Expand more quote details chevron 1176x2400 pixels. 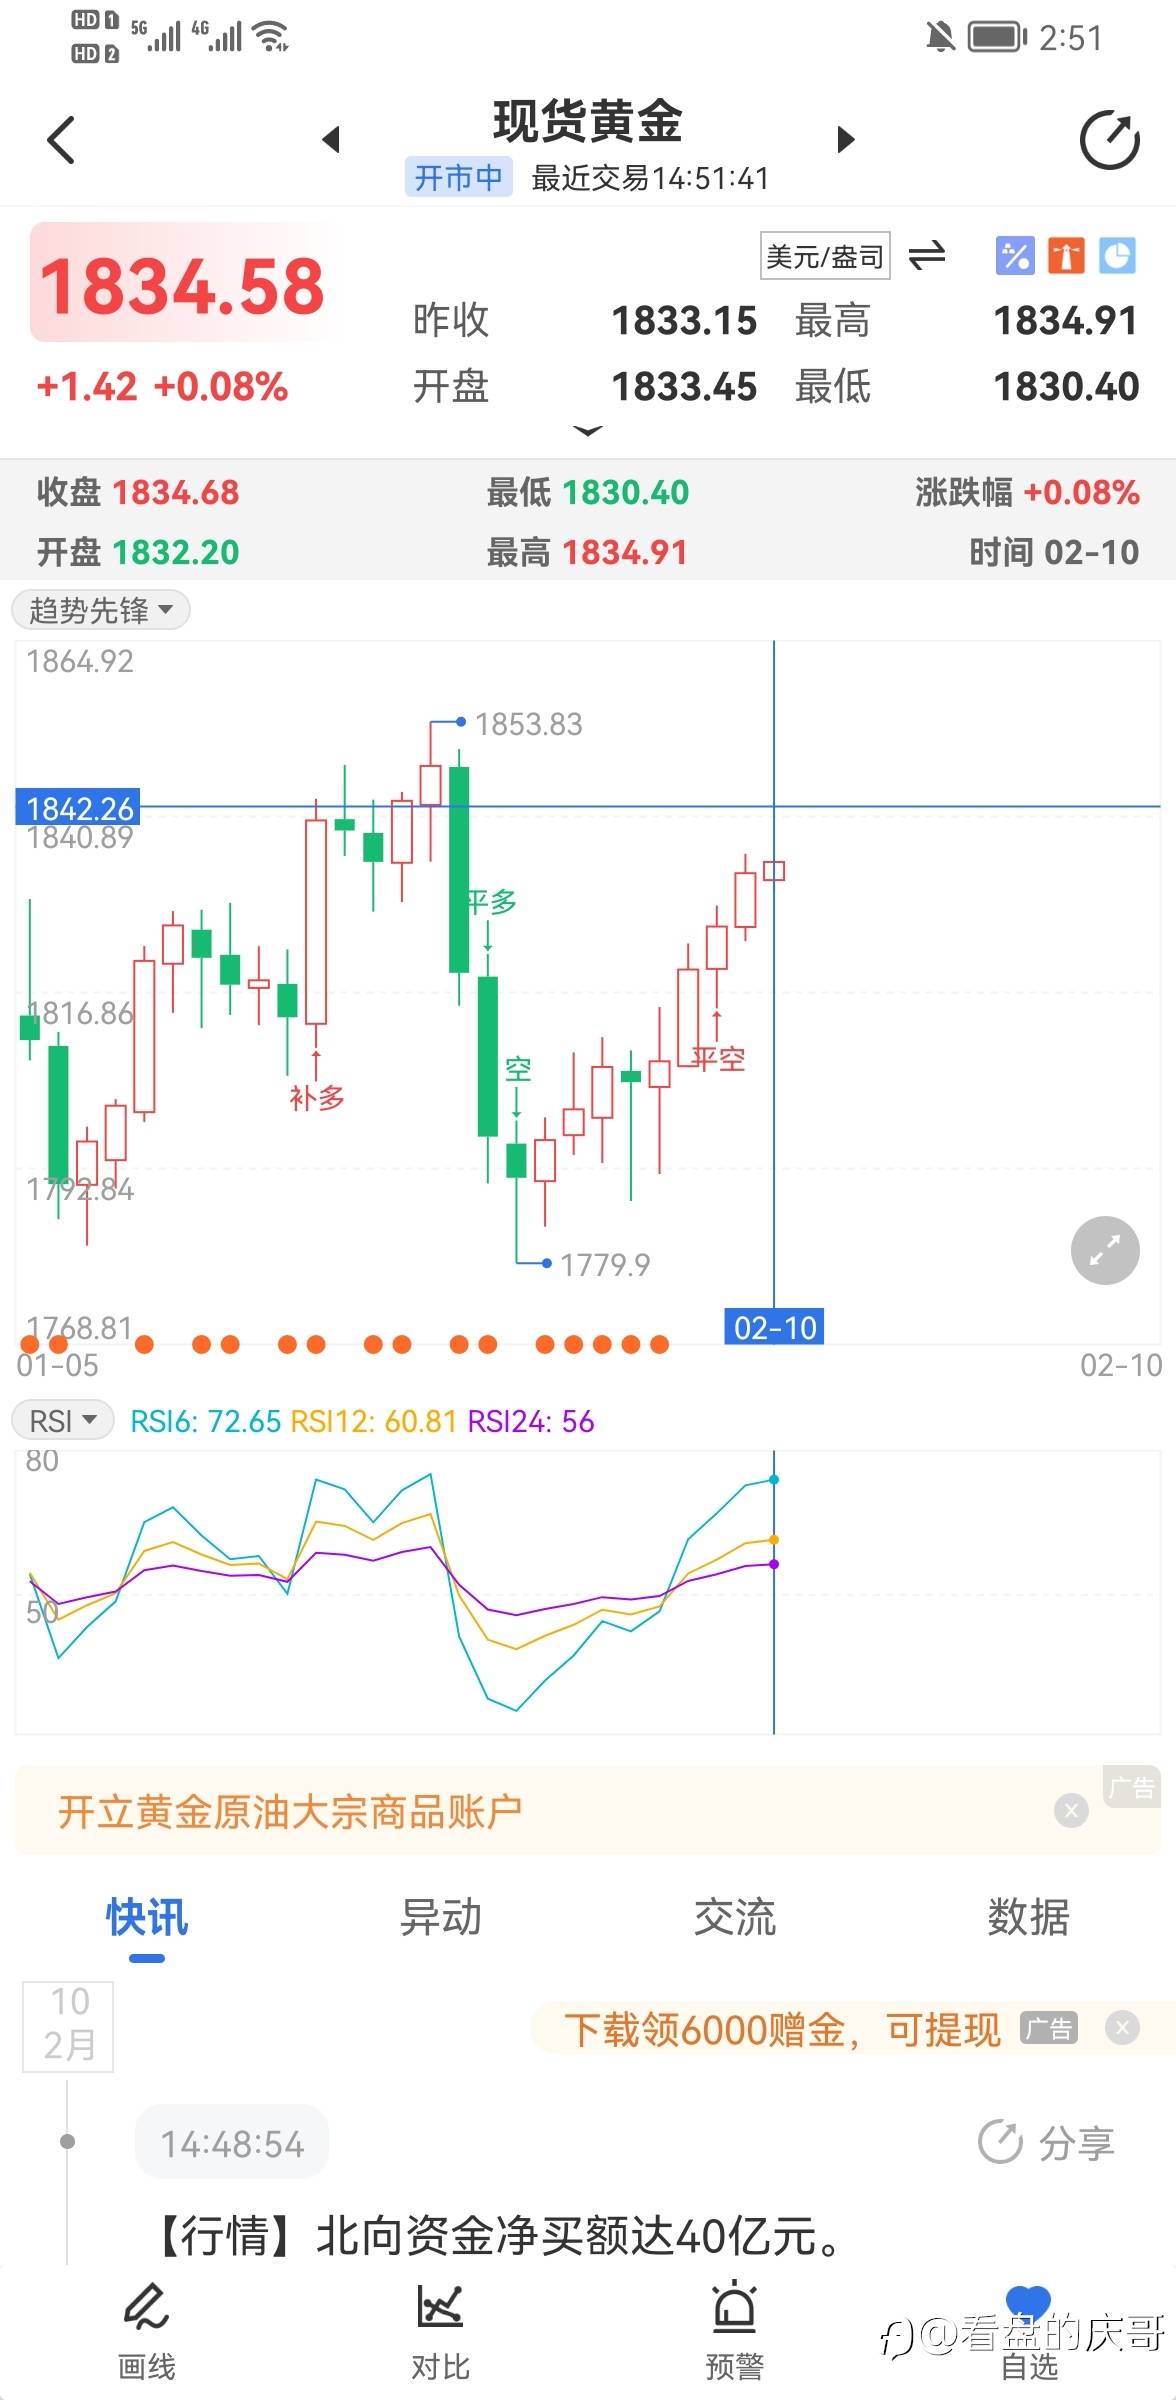tap(588, 431)
